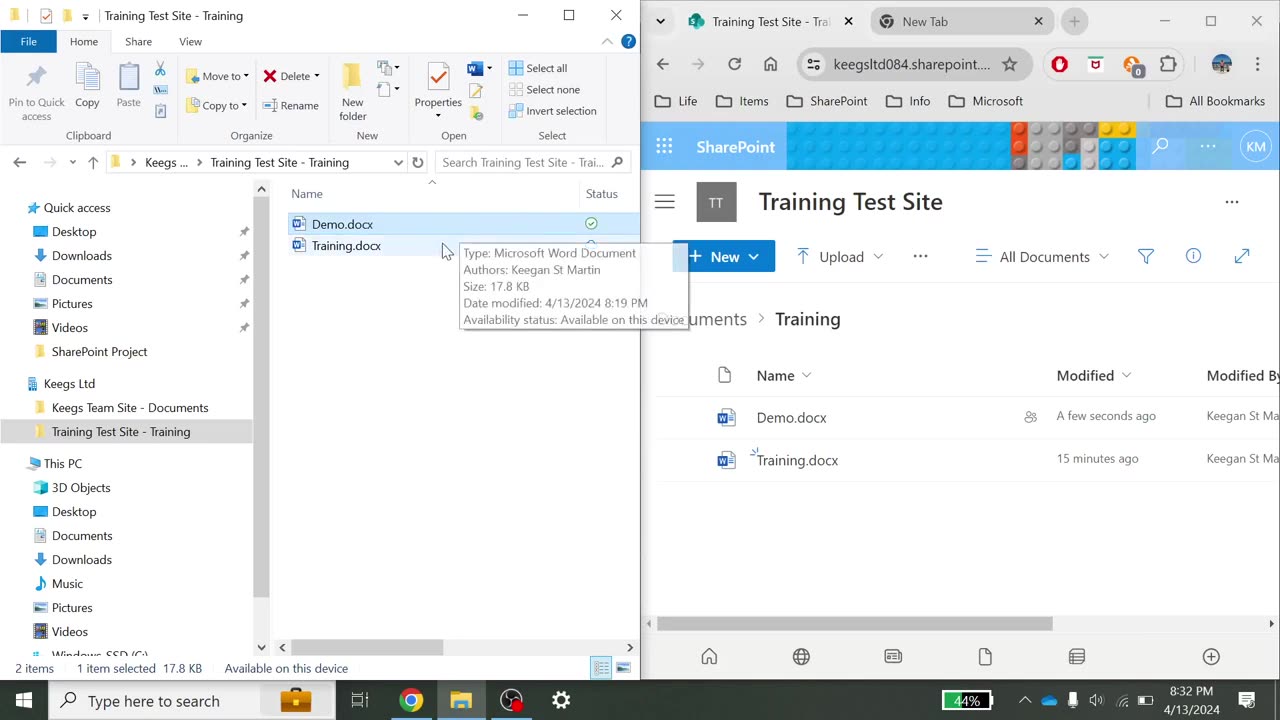
Task: Open the Upload dropdown
Action: [x=840, y=257]
